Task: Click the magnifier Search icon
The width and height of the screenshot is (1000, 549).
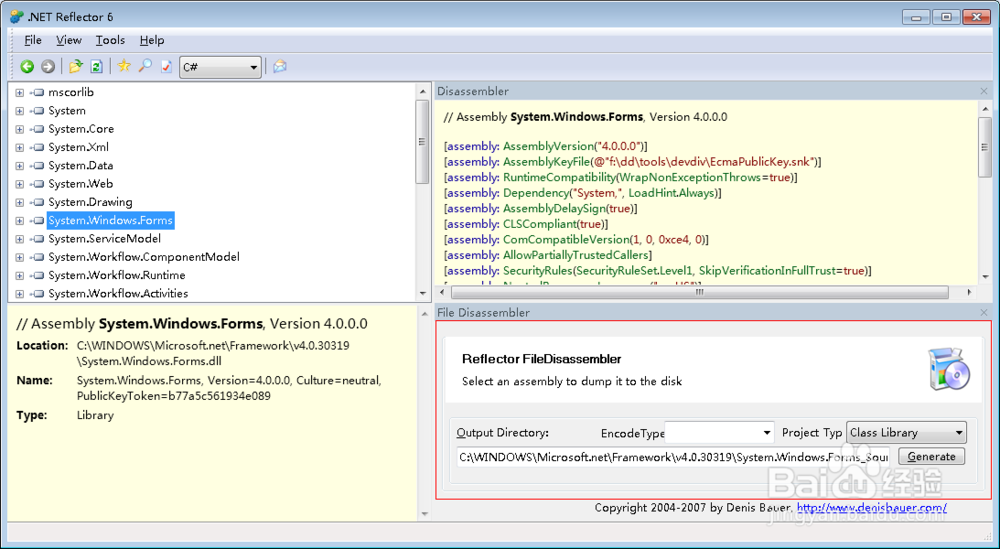Action: pyautogui.click(x=145, y=66)
